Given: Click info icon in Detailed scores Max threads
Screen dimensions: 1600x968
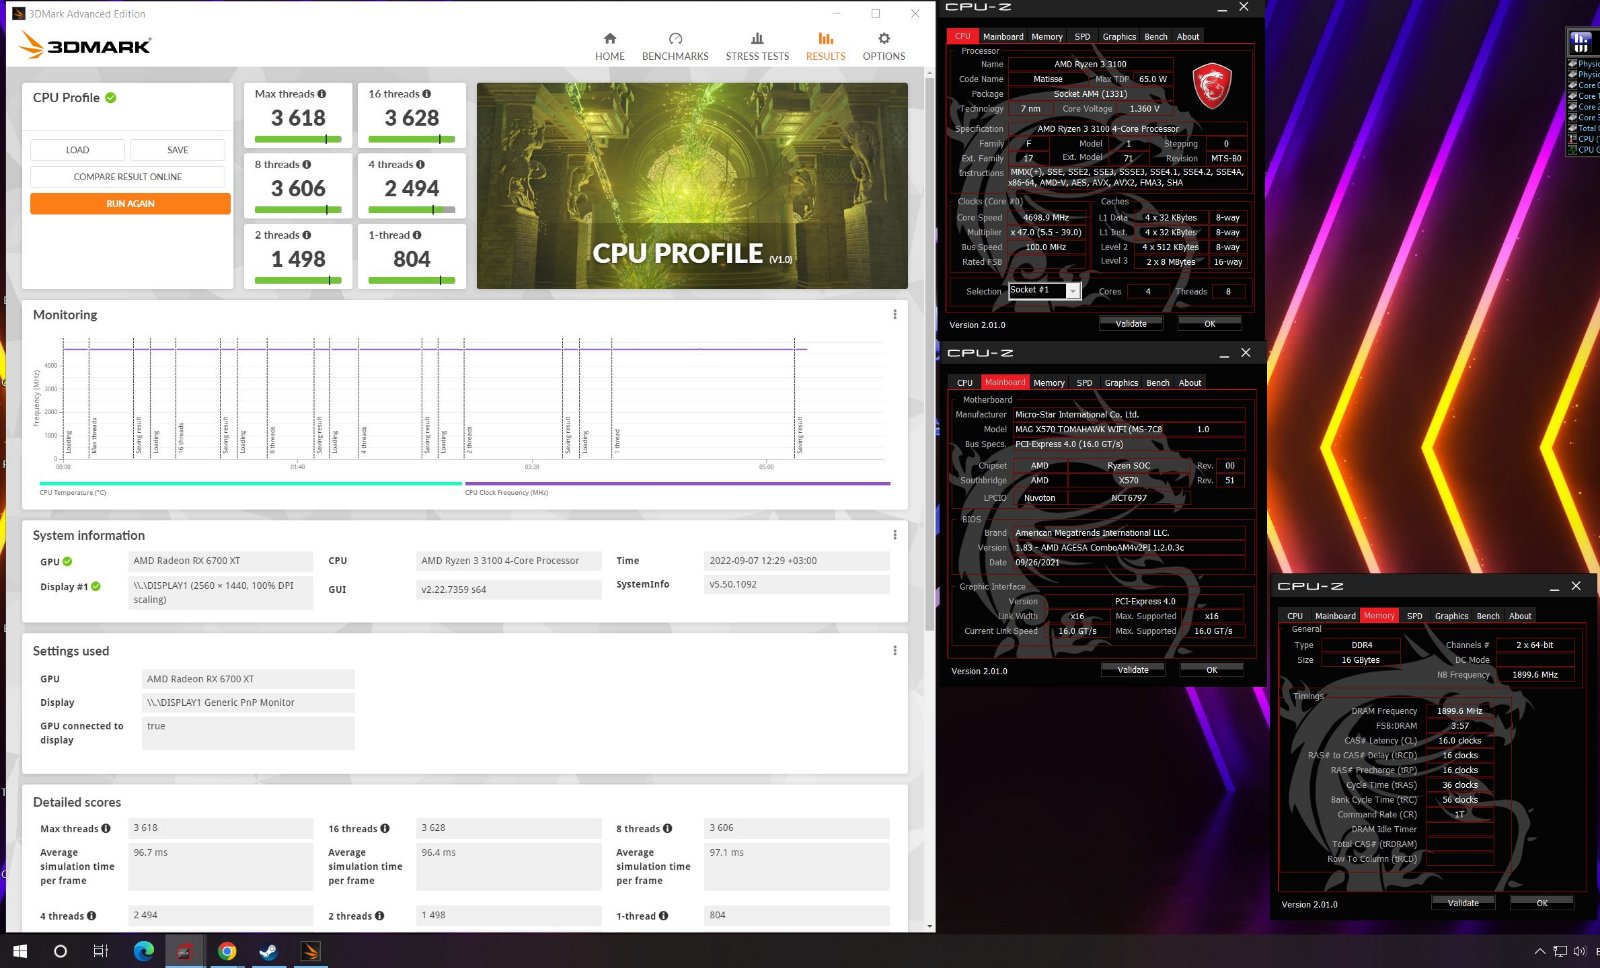Looking at the screenshot, I should click(106, 828).
